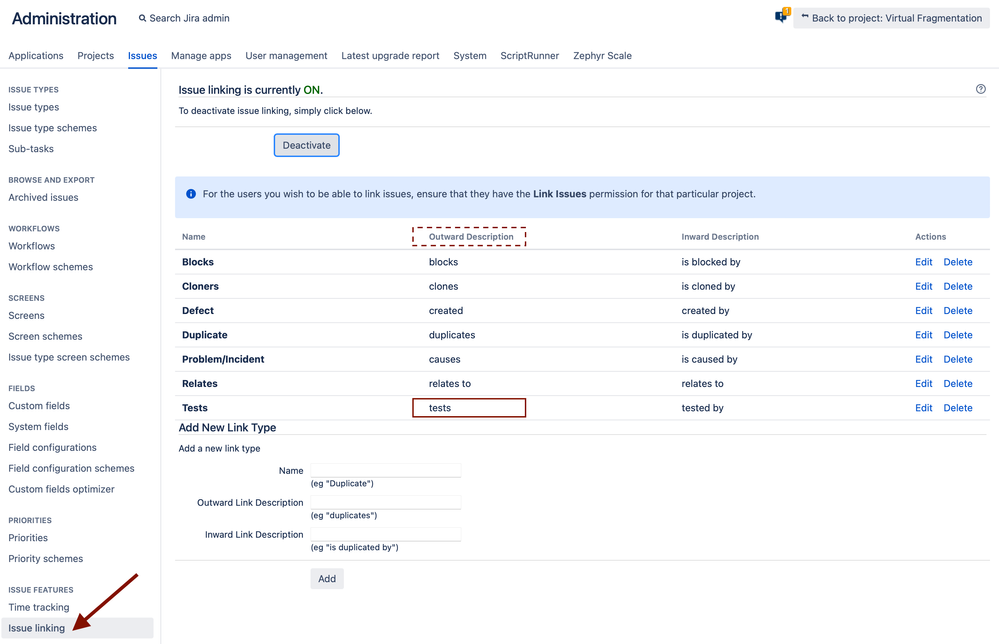Click the 'tests' outward description cell
The width and height of the screenshot is (999, 644).
440,408
